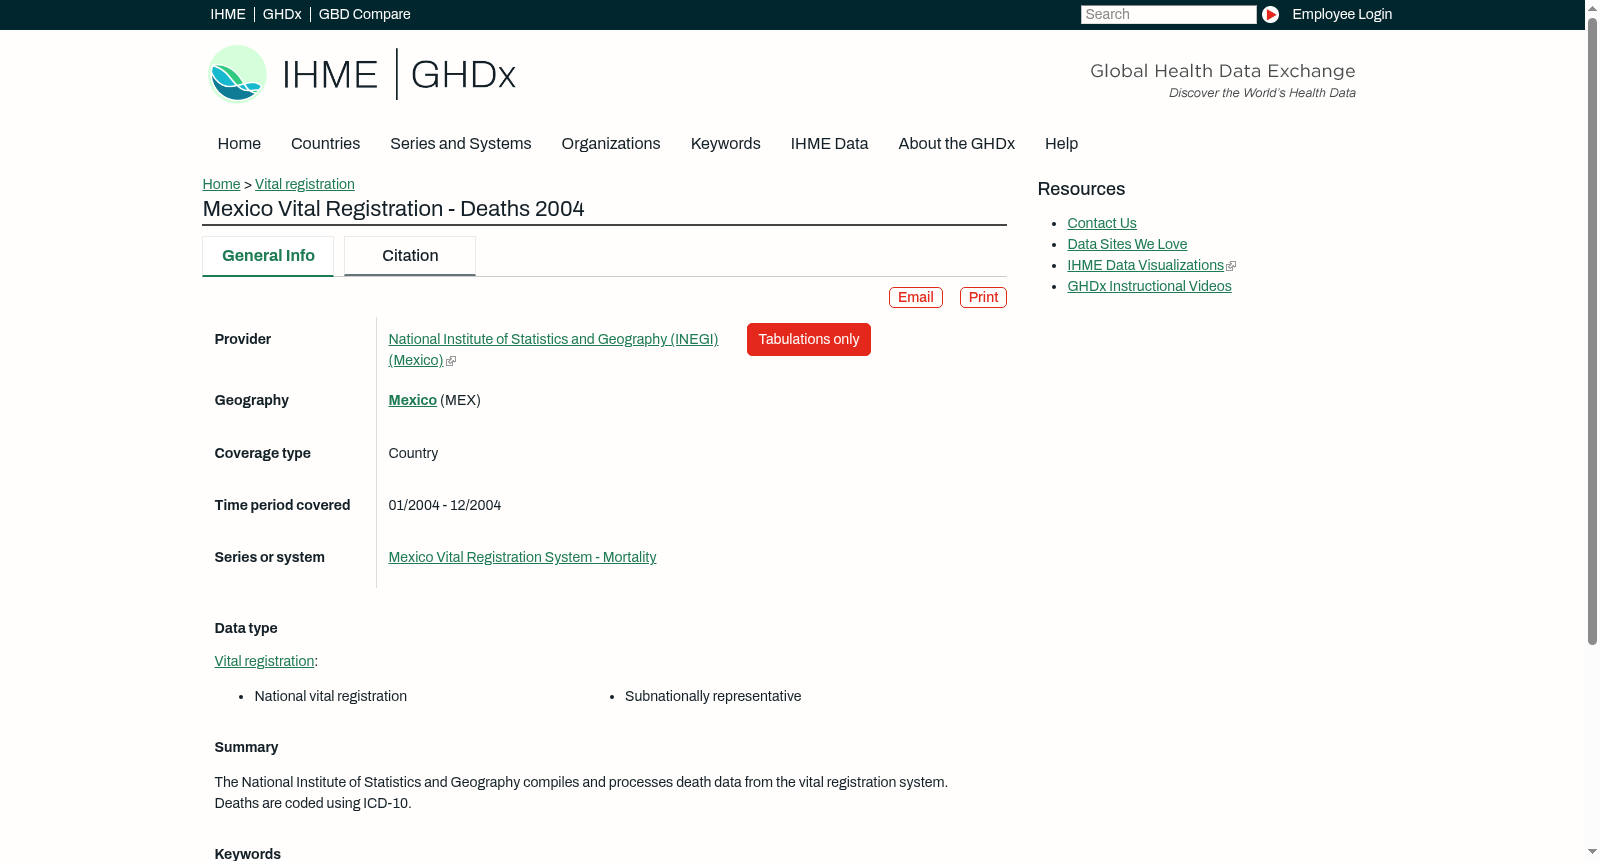Click external link icon beside IHME Data Visualizations

click(x=1231, y=266)
